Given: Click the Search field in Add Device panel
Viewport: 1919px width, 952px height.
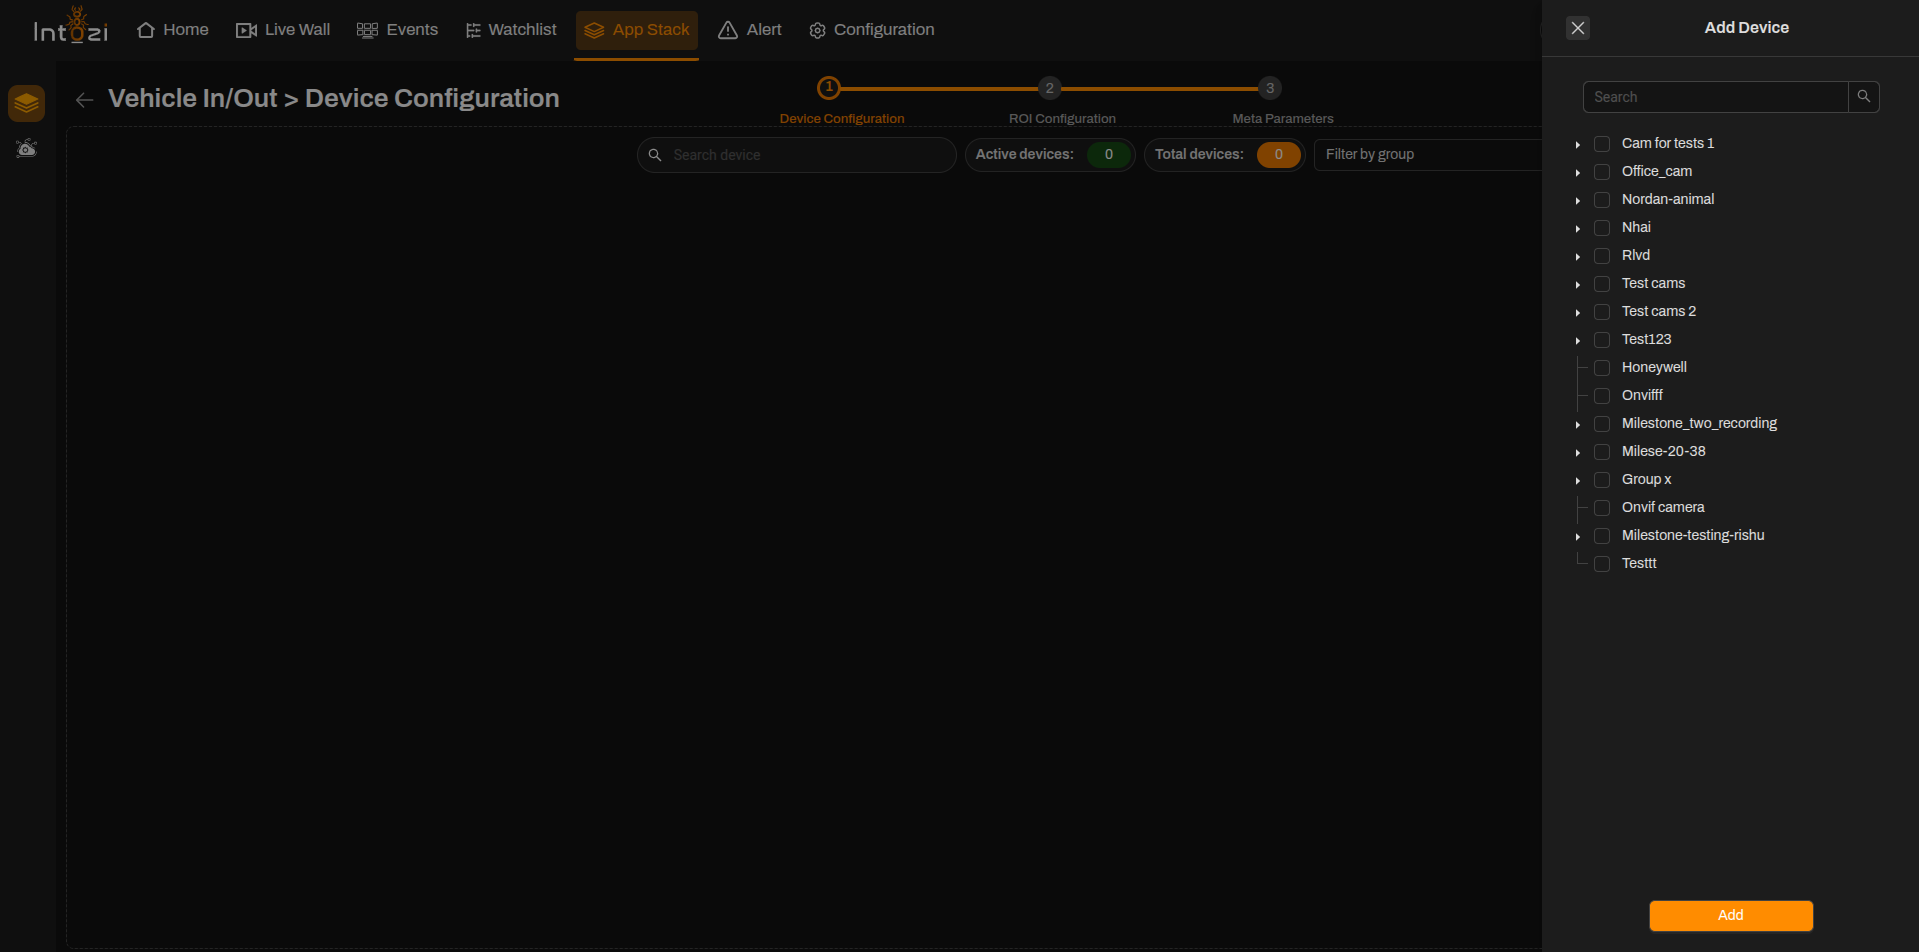Looking at the screenshot, I should pos(1716,97).
